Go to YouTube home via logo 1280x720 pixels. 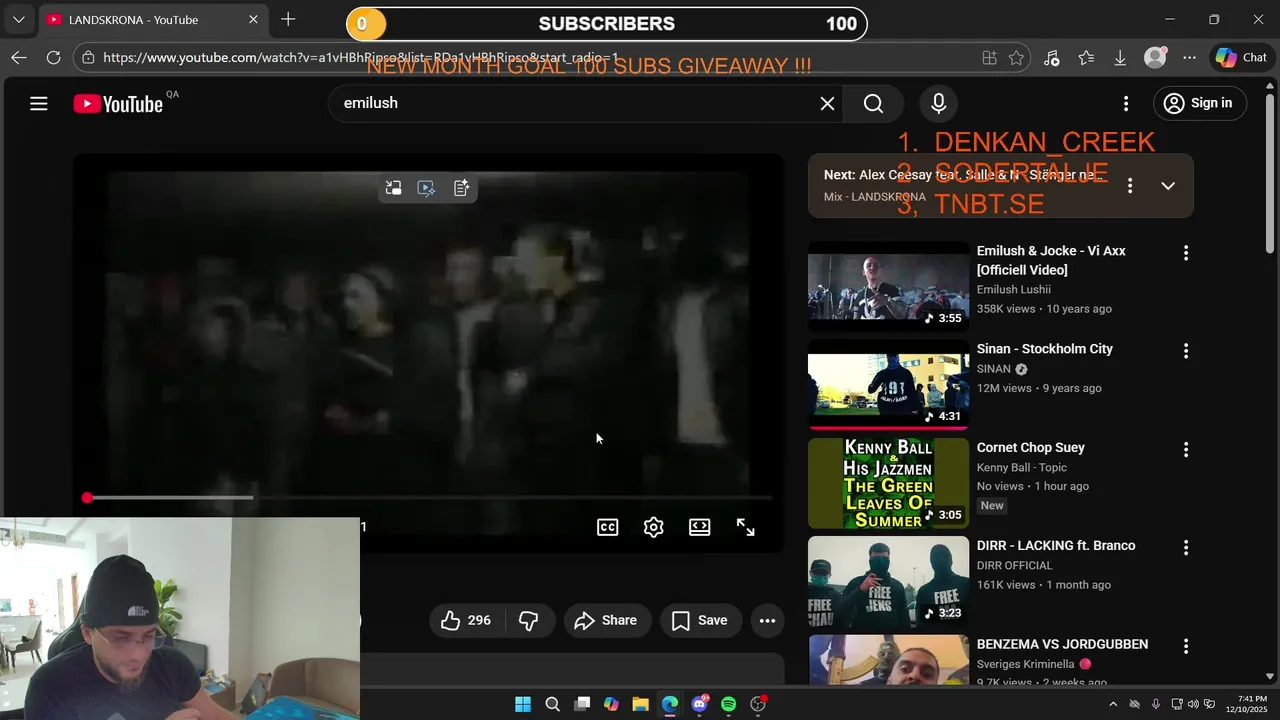(118, 103)
